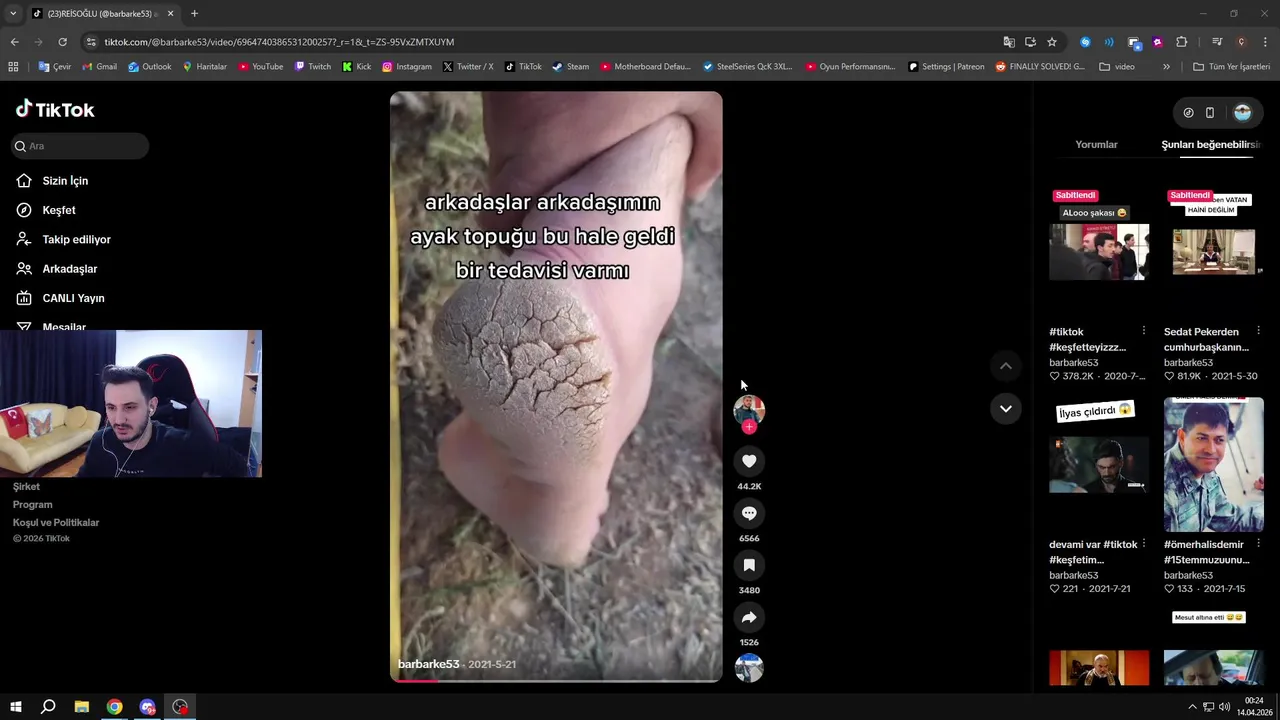Open options for the #ömerhalisdemir video

coord(1258,544)
